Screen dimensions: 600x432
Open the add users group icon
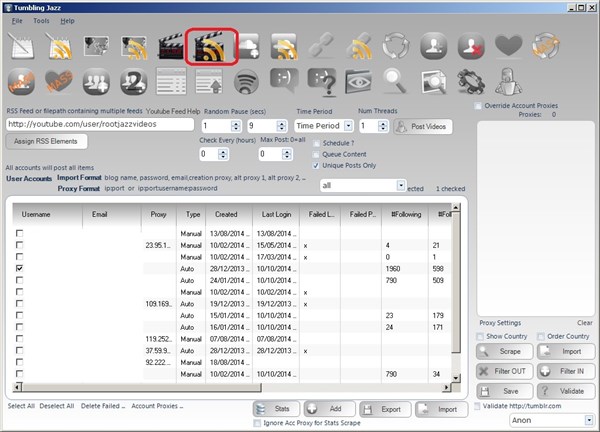click(x=96, y=82)
